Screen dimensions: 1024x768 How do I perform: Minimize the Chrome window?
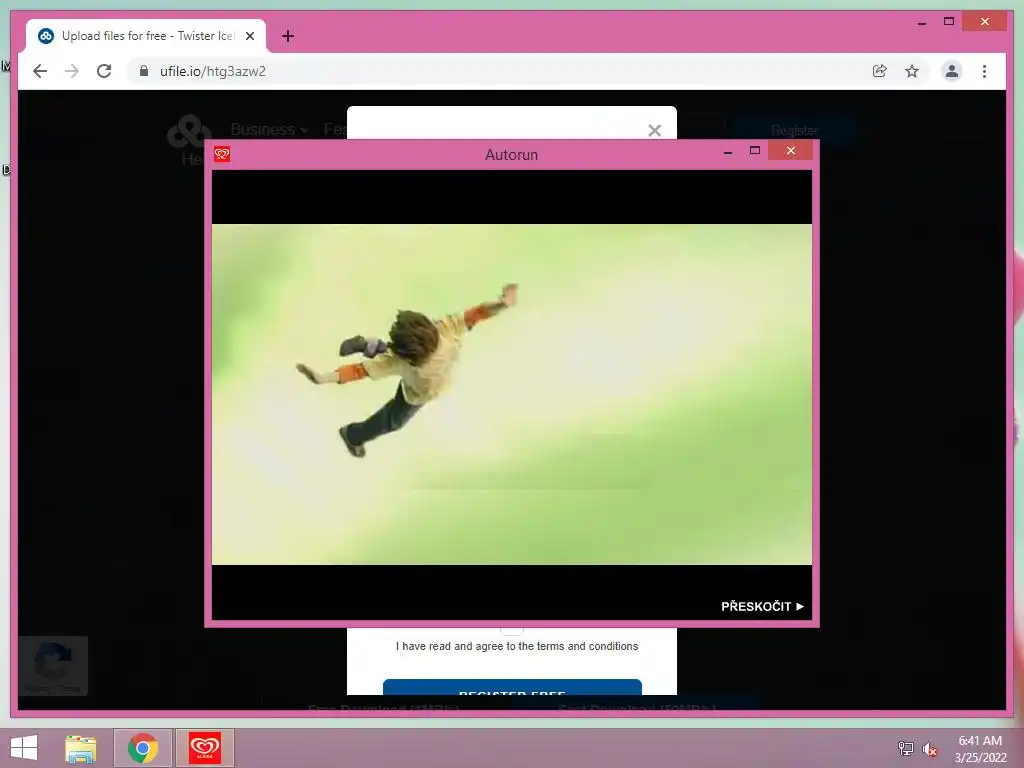(921, 22)
